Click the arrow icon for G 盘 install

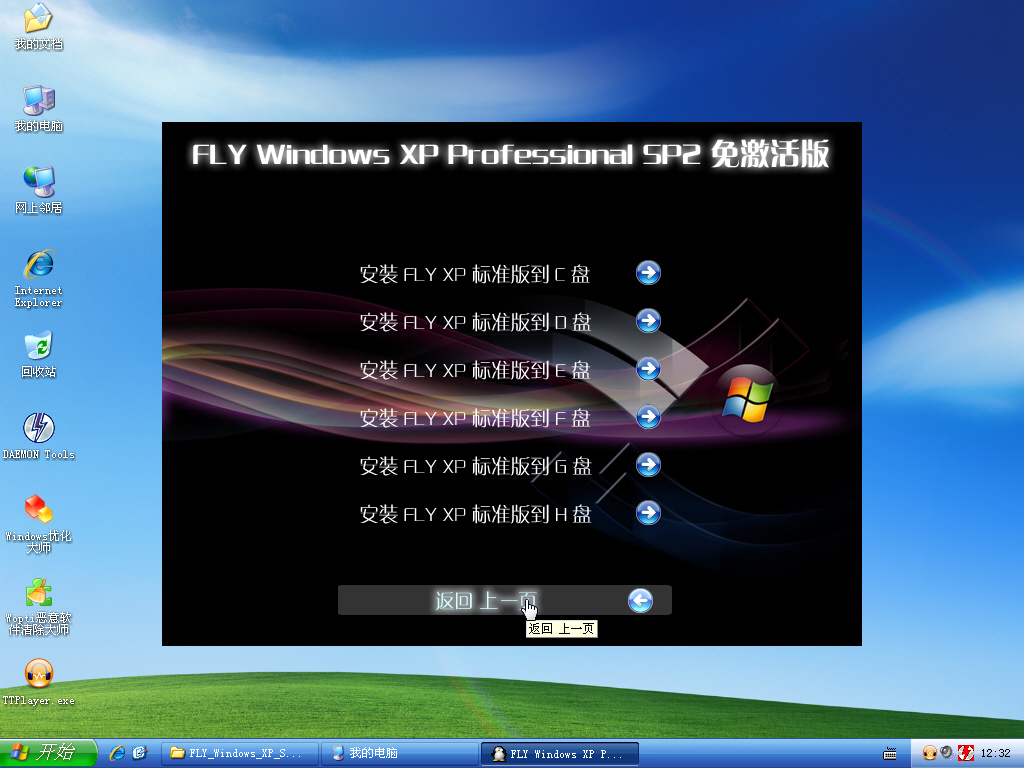coord(648,465)
